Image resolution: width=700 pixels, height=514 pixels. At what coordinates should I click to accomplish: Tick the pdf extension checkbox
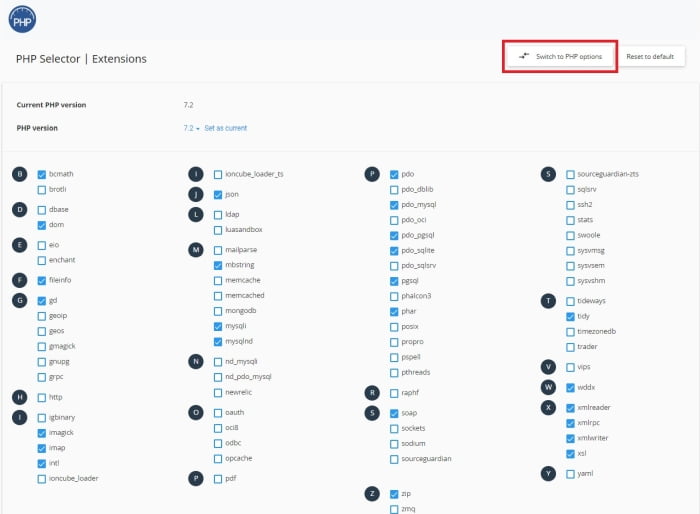coord(218,479)
